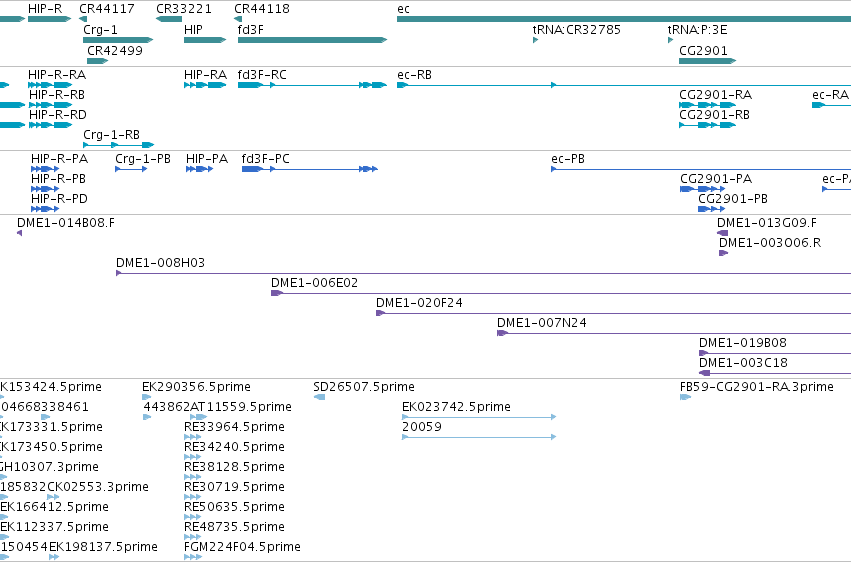The height and width of the screenshot is (562, 851).
Task: Click the DME1-020F24 clone feature
Action: [613, 313]
